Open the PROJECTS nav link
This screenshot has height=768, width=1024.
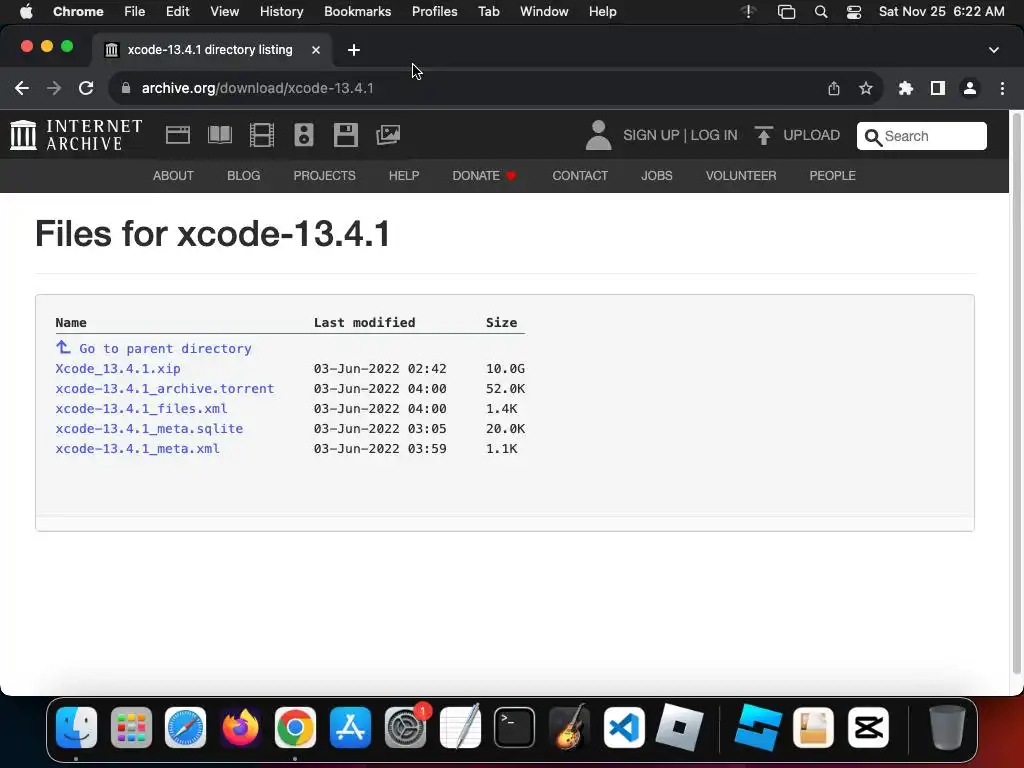[325, 176]
